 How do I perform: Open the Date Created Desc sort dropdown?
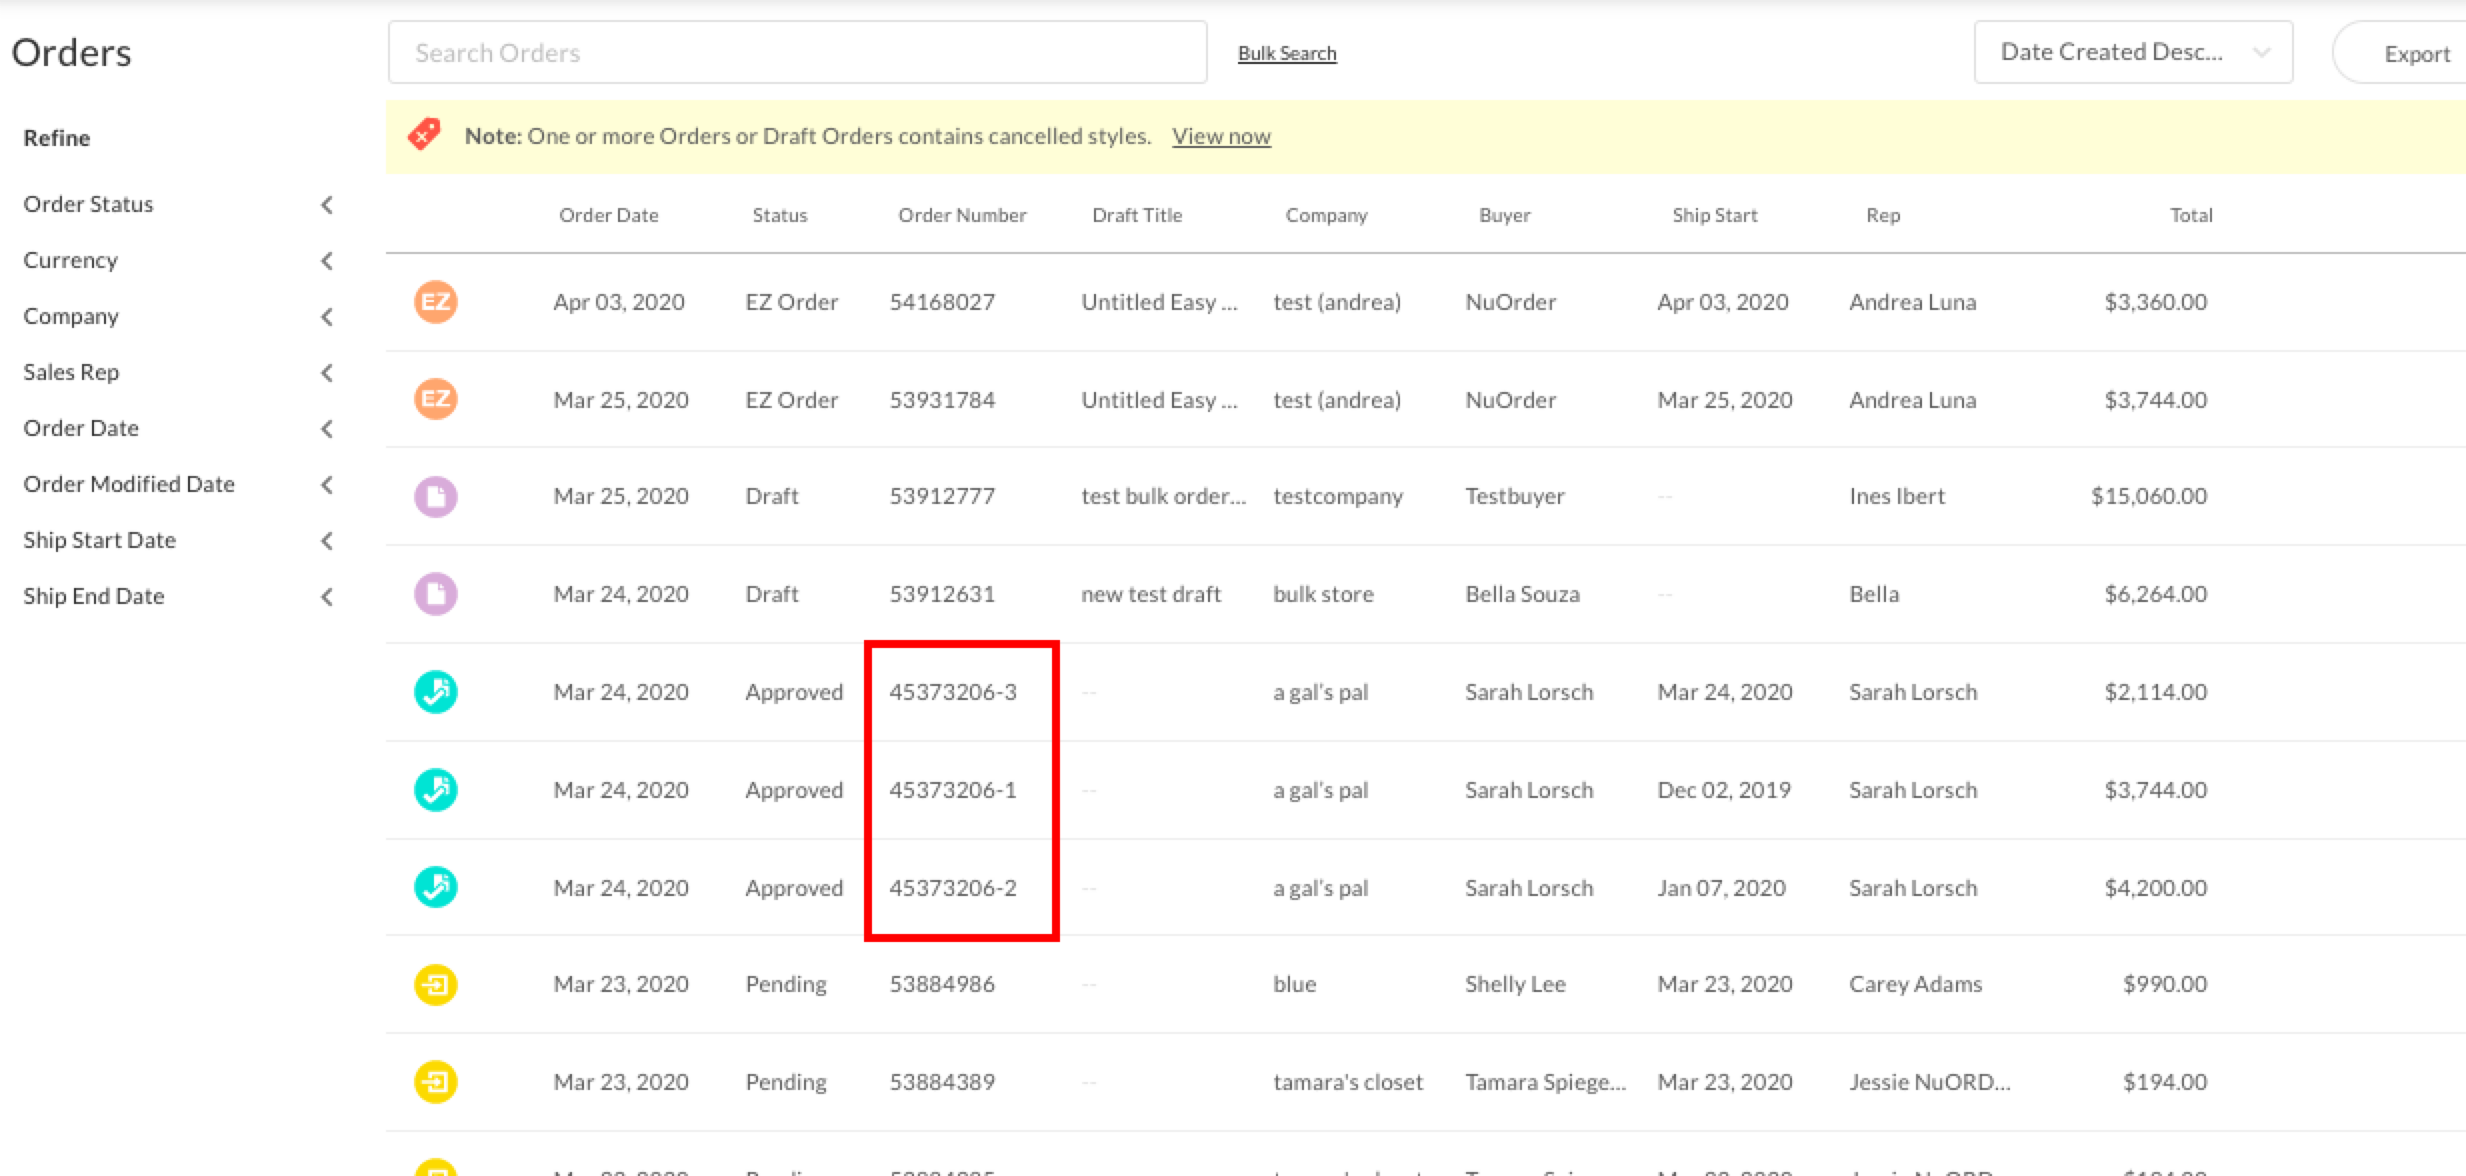coord(2133,52)
